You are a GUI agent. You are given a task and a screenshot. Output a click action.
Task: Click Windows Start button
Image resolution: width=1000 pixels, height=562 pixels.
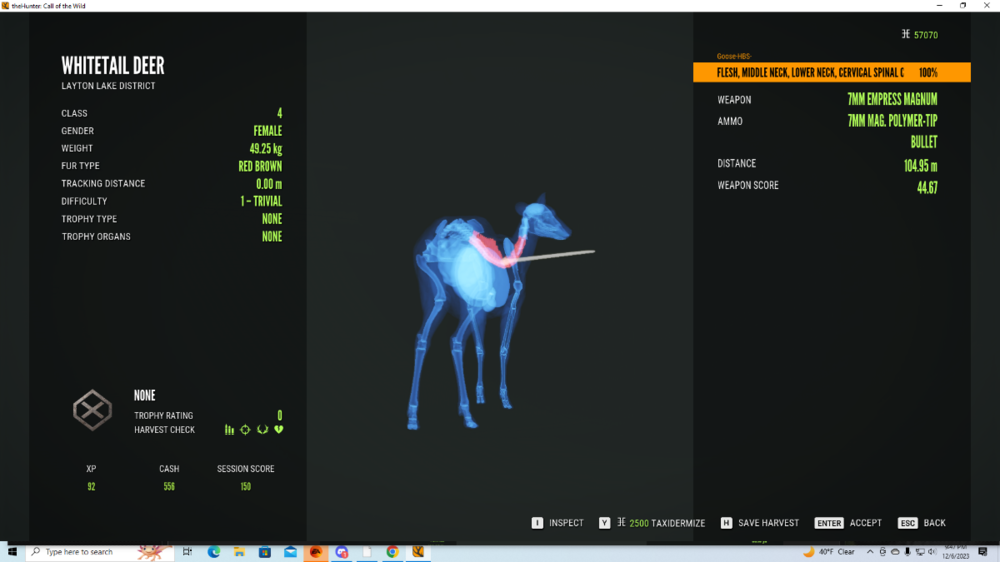[x=13, y=552]
